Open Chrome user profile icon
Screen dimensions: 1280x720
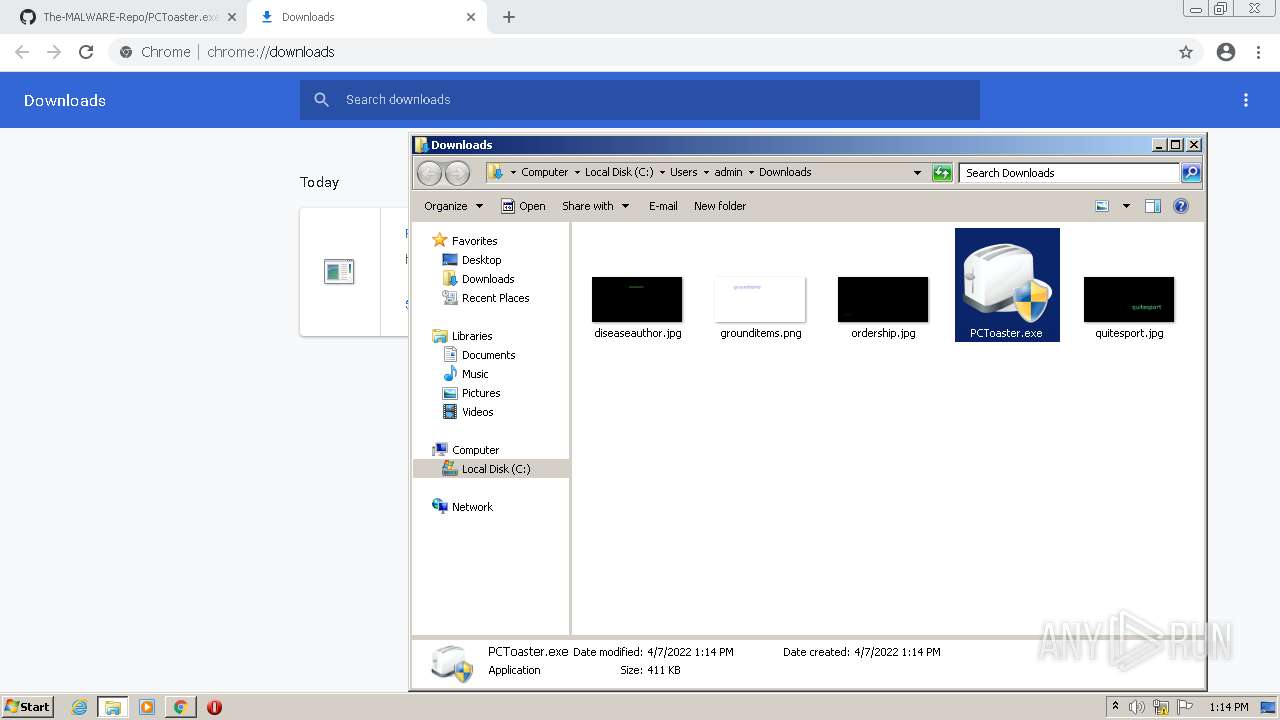[1226, 52]
